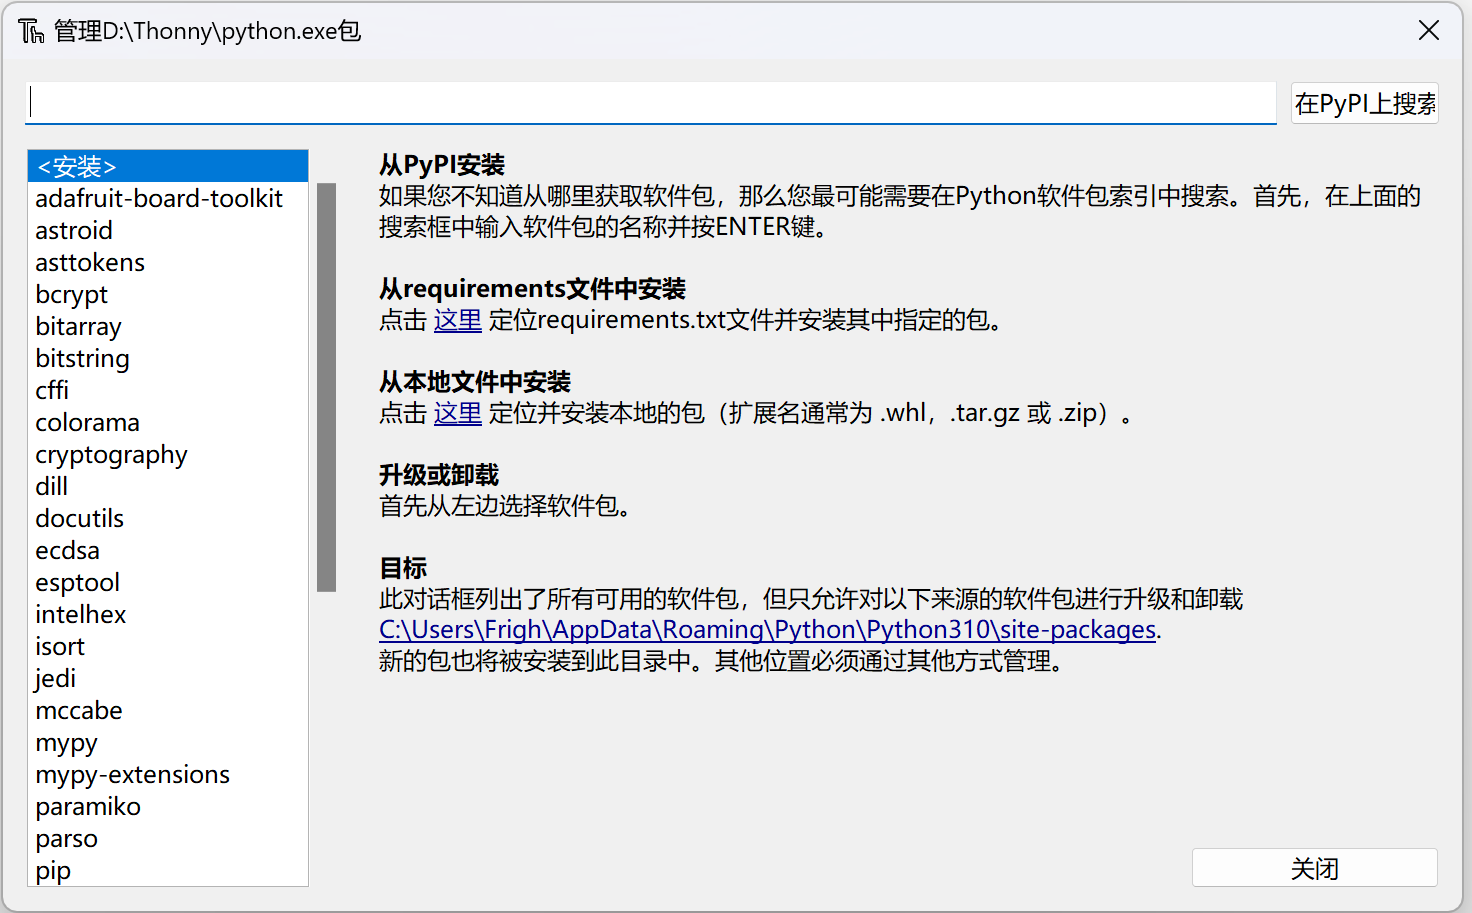The width and height of the screenshot is (1472, 913).
Task: Select bcrypt from the package list
Action: [71, 294]
